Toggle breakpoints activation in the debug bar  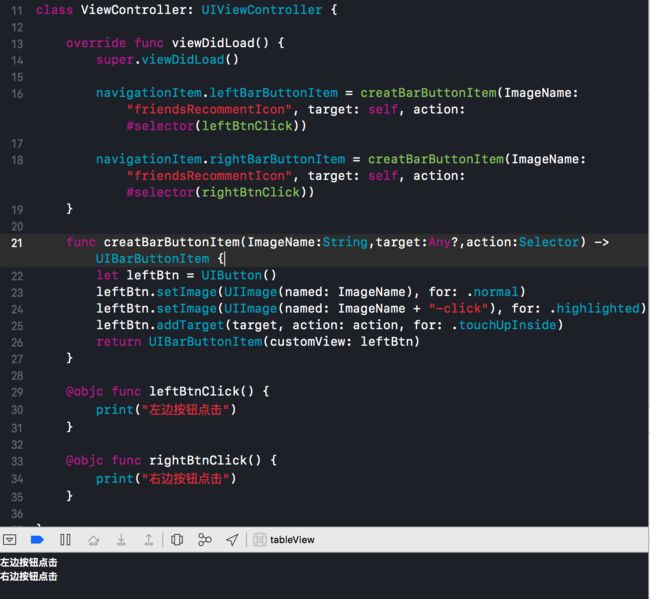coord(37,539)
